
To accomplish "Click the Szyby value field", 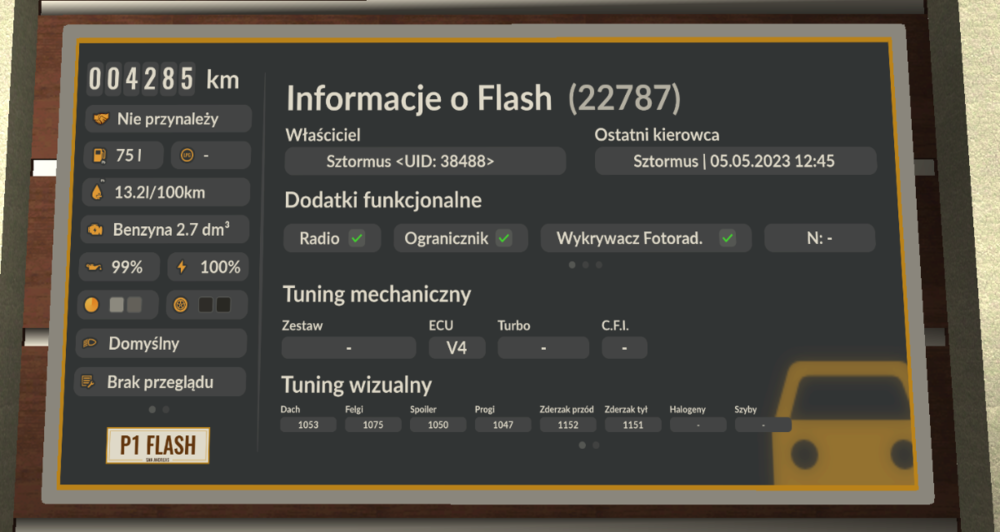I will coord(763,425).
